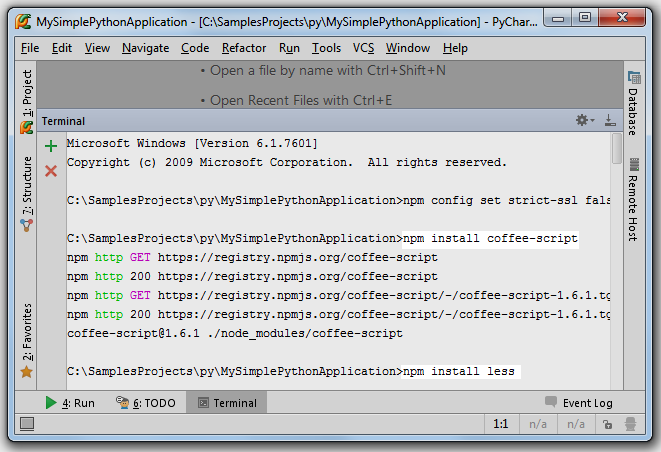Viewport: 661px width, 452px height.
Task: Hide the Terminal tool window
Action: tap(610, 120)
